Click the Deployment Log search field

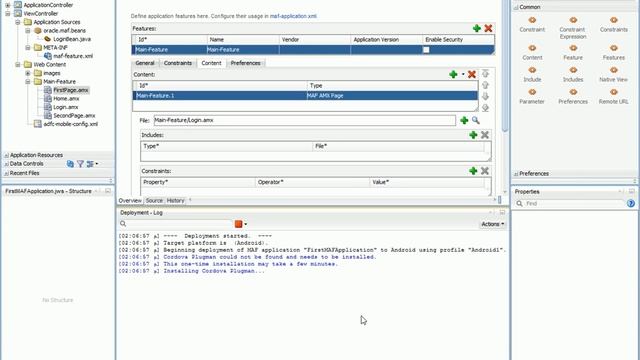pyautogui.click(x=180, y=224)
